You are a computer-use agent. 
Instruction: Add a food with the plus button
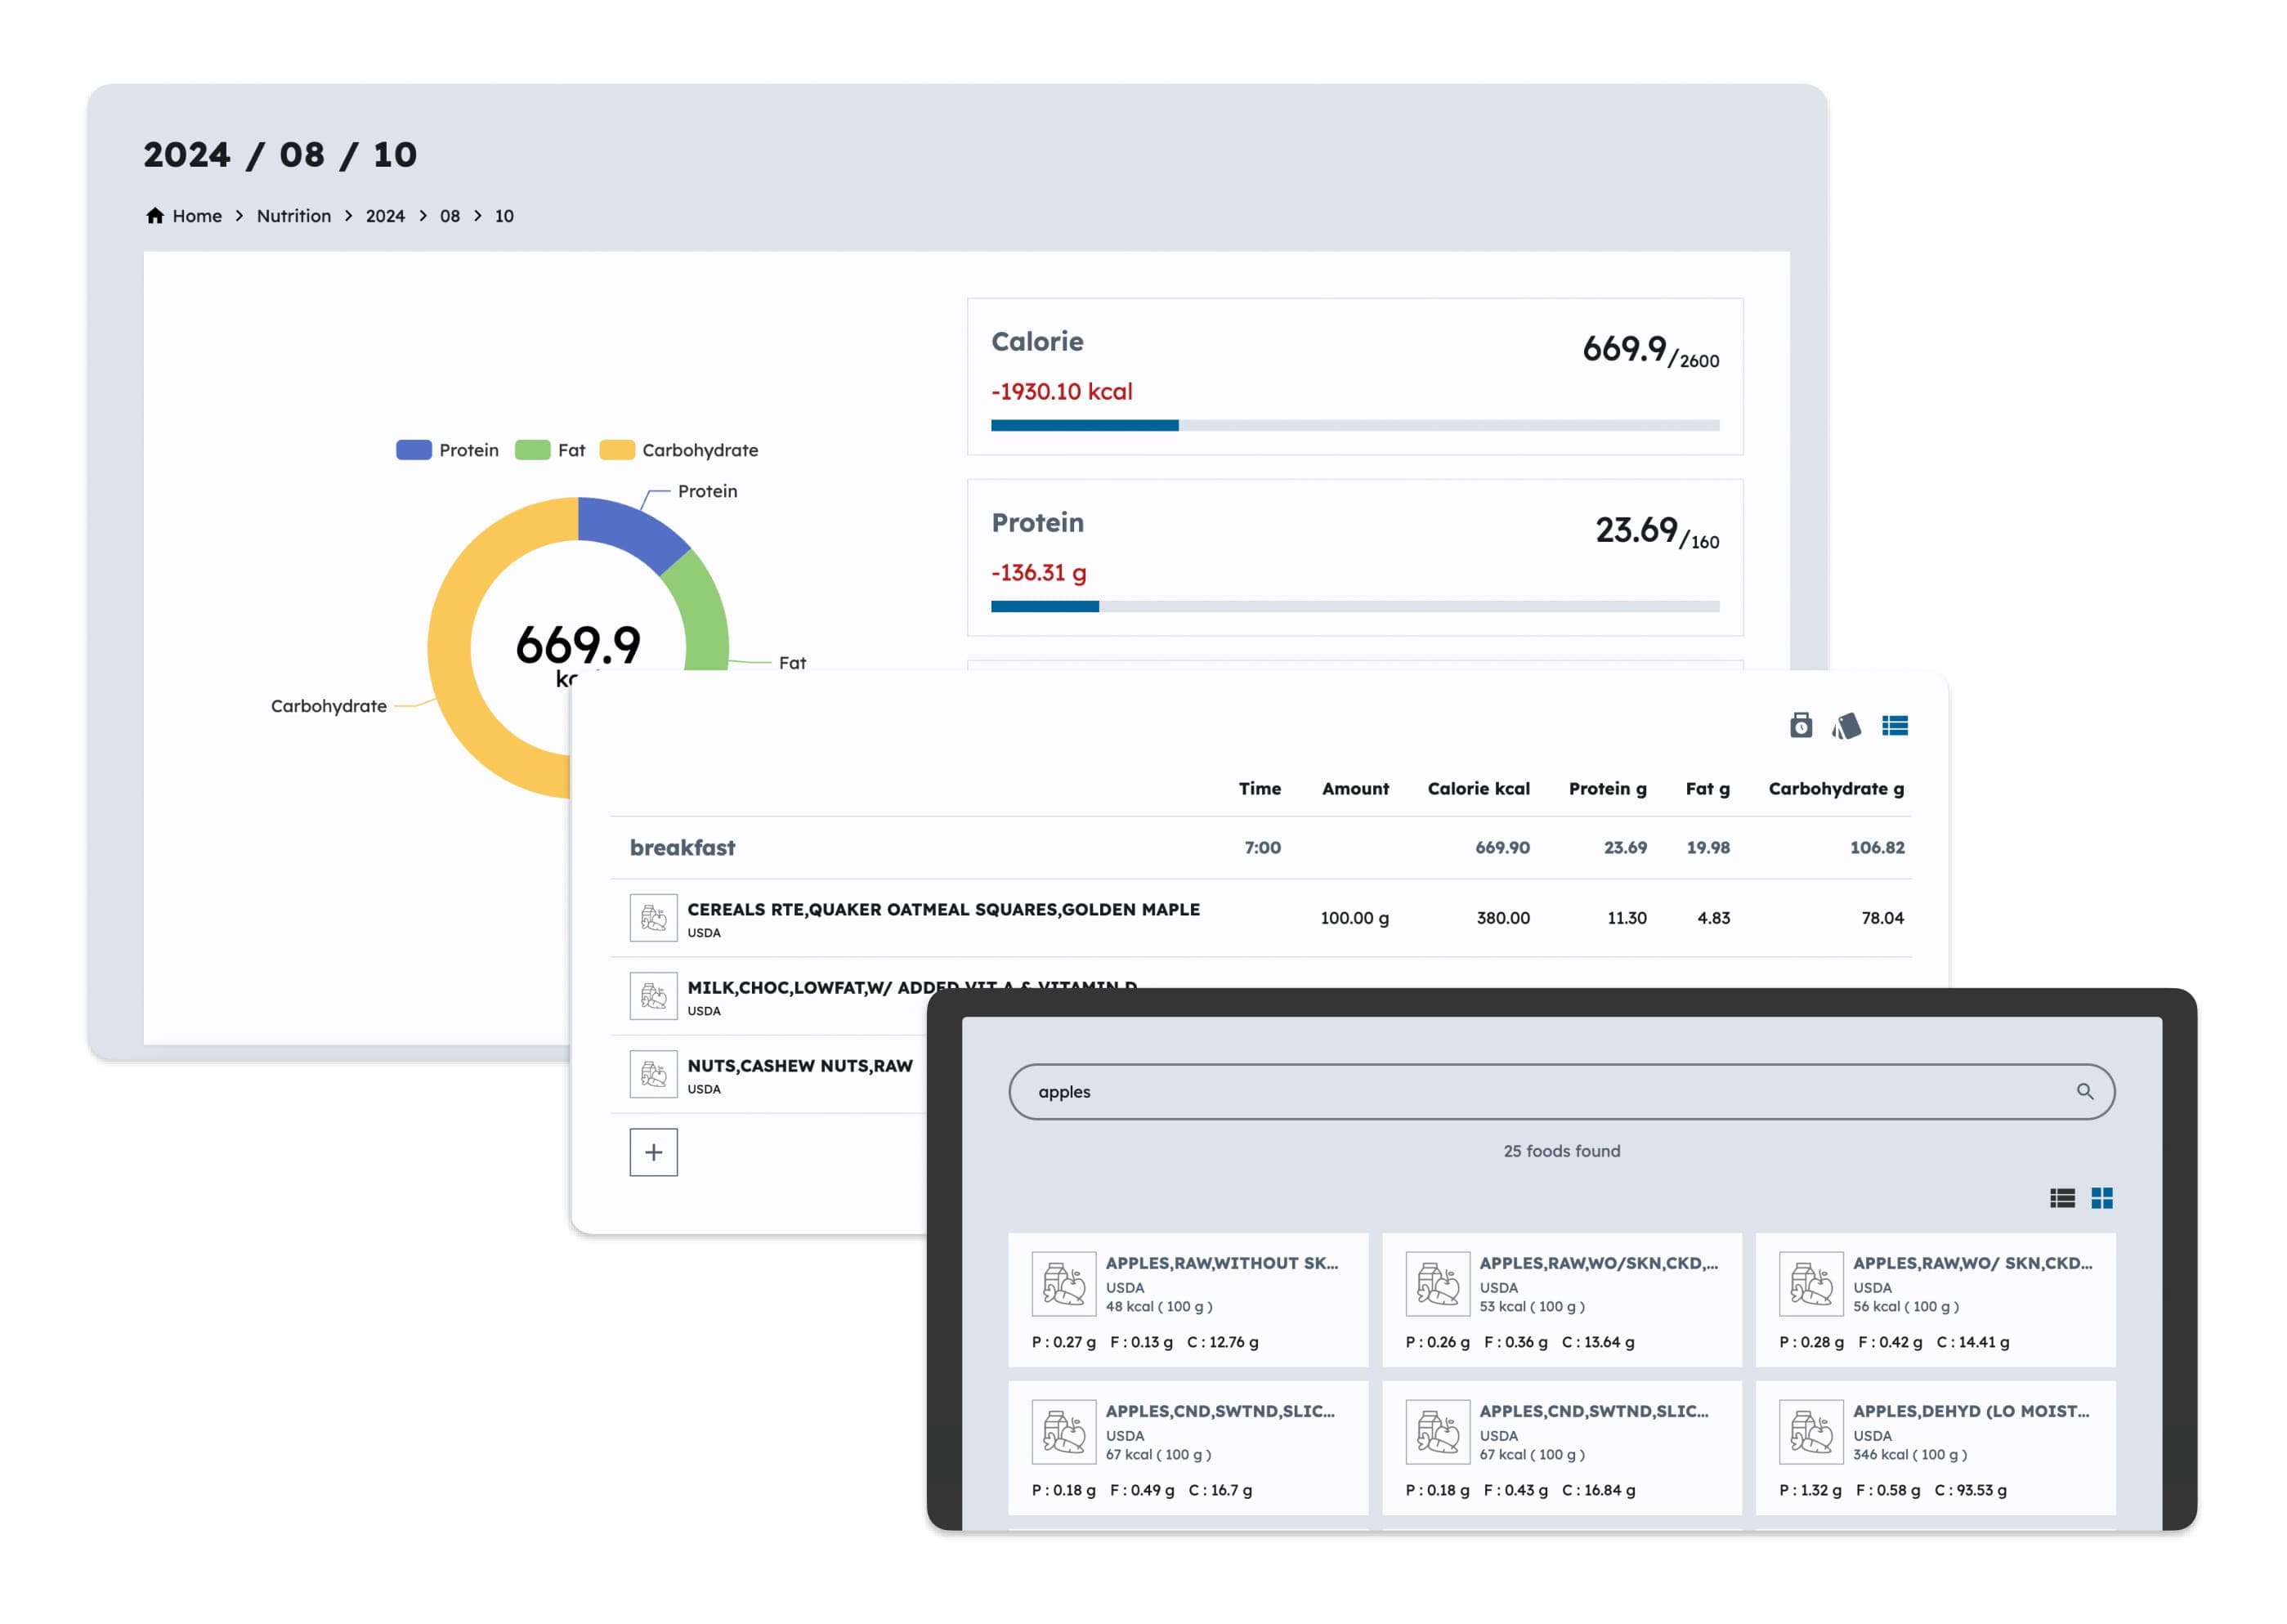click(653, 1152)
